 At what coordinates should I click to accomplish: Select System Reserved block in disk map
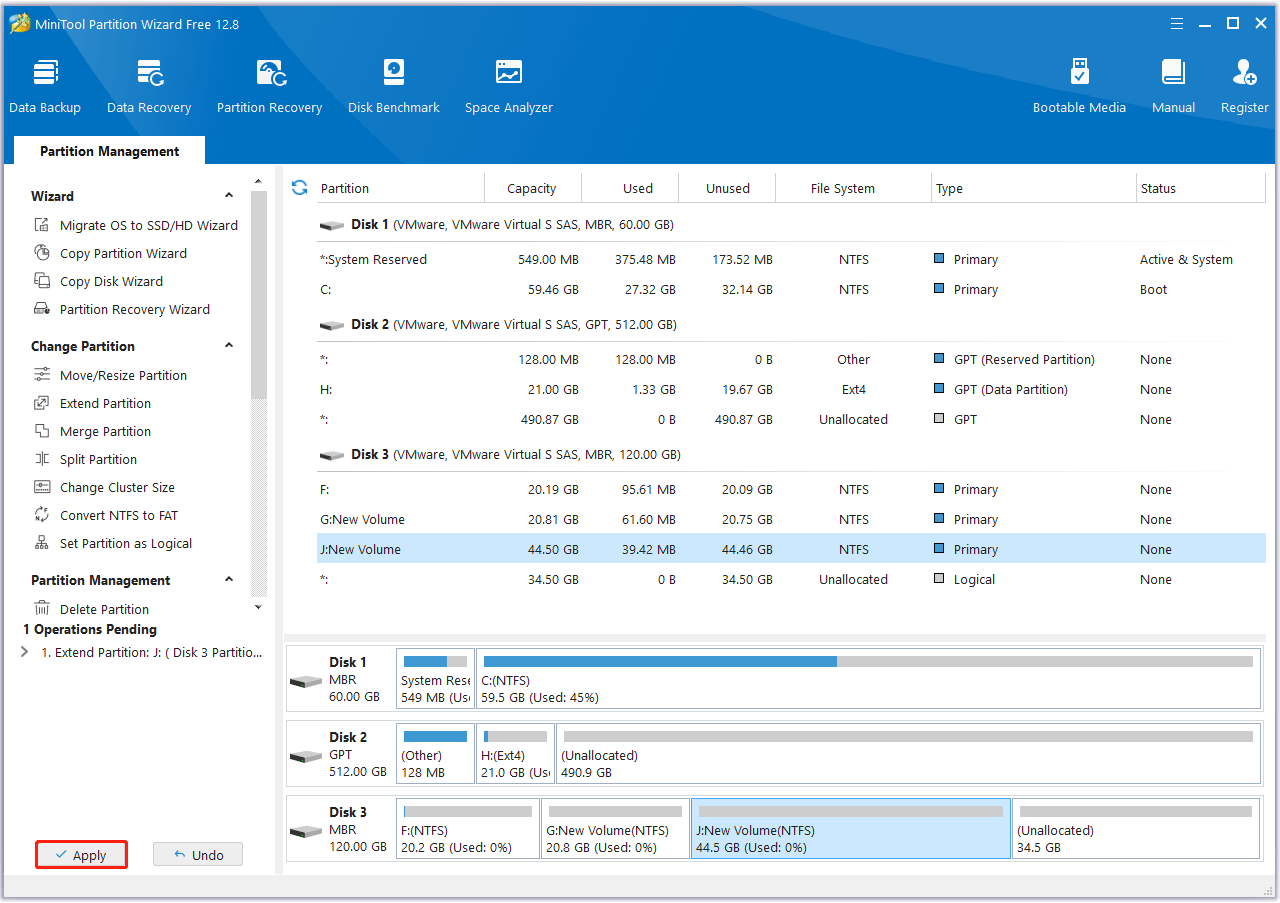435,679
